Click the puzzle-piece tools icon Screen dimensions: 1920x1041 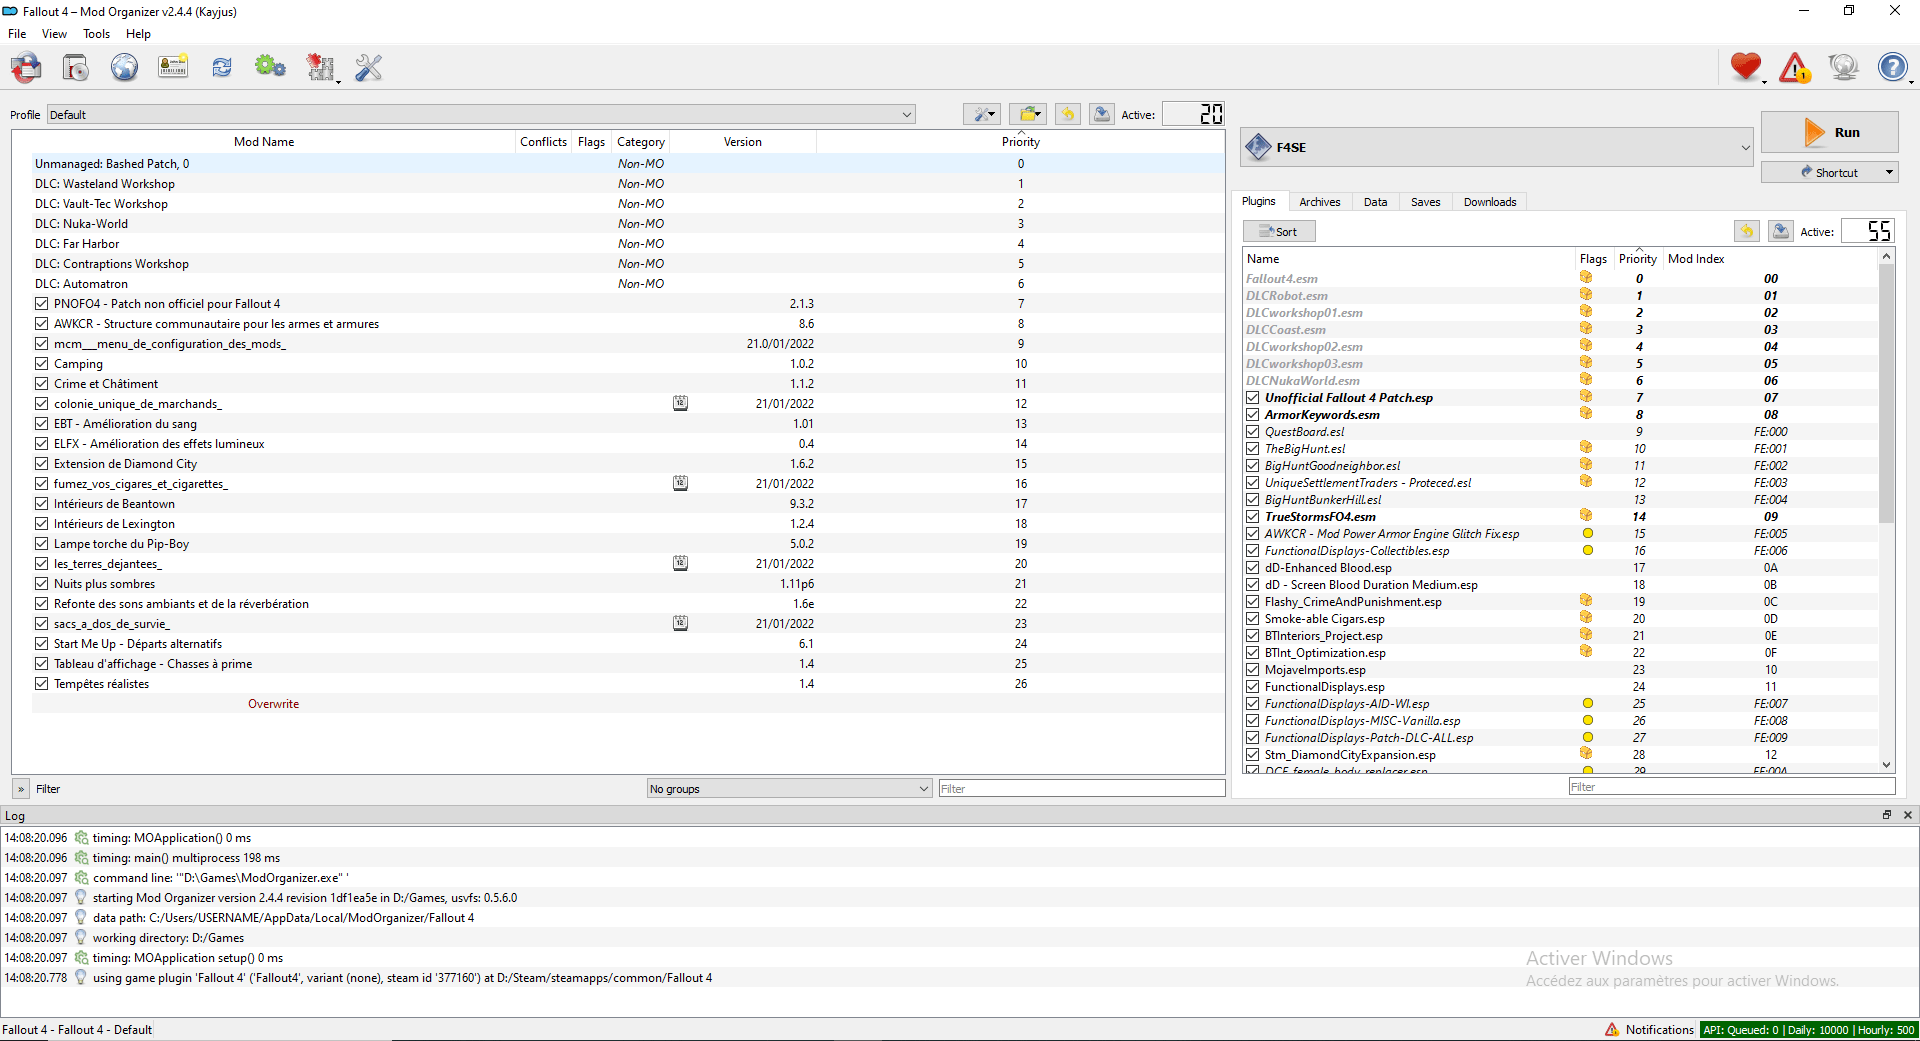pyautogui.click(x=321, y=67)
